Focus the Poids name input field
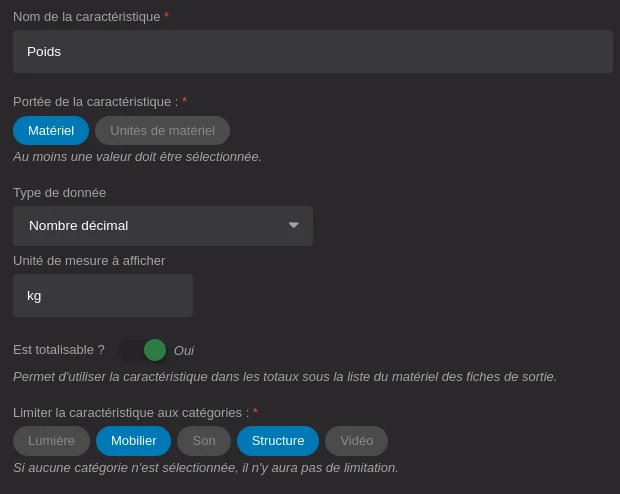 [312, 51]
